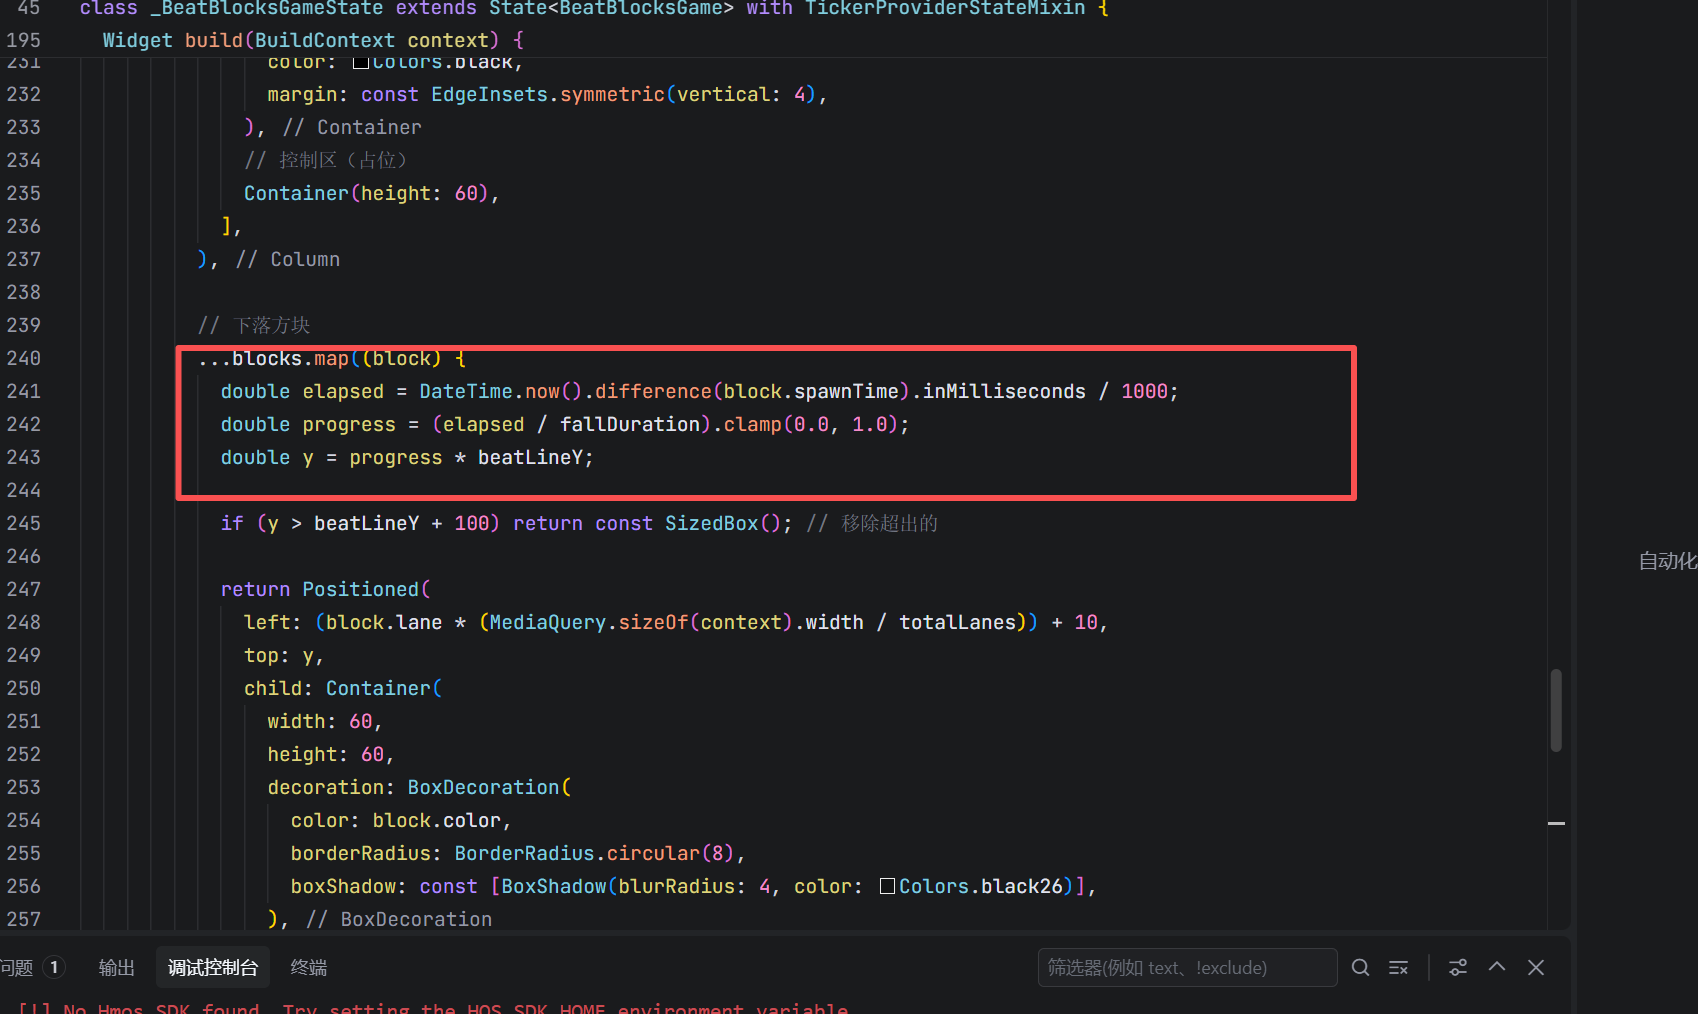Image resolution: width=1698 pixels, height=1014 pixels.
Task: Open panel view settings sliders icon
Action: (x=1458, y=967)
